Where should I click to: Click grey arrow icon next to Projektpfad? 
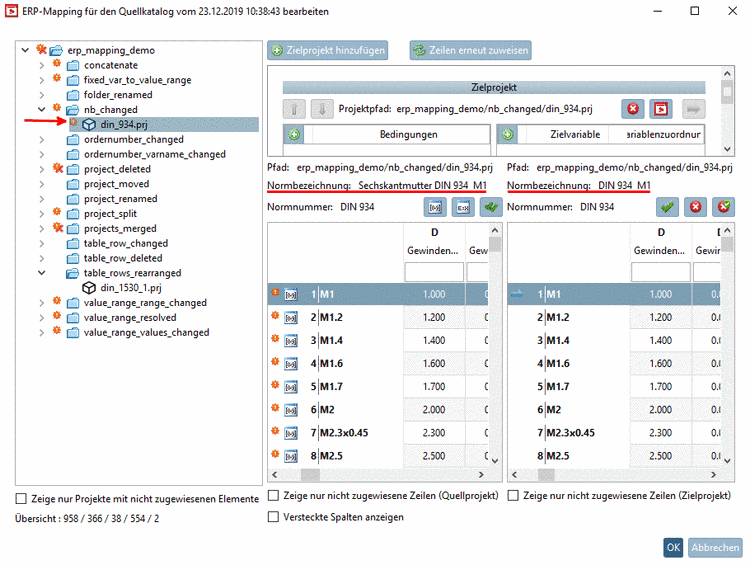(694, 109)
